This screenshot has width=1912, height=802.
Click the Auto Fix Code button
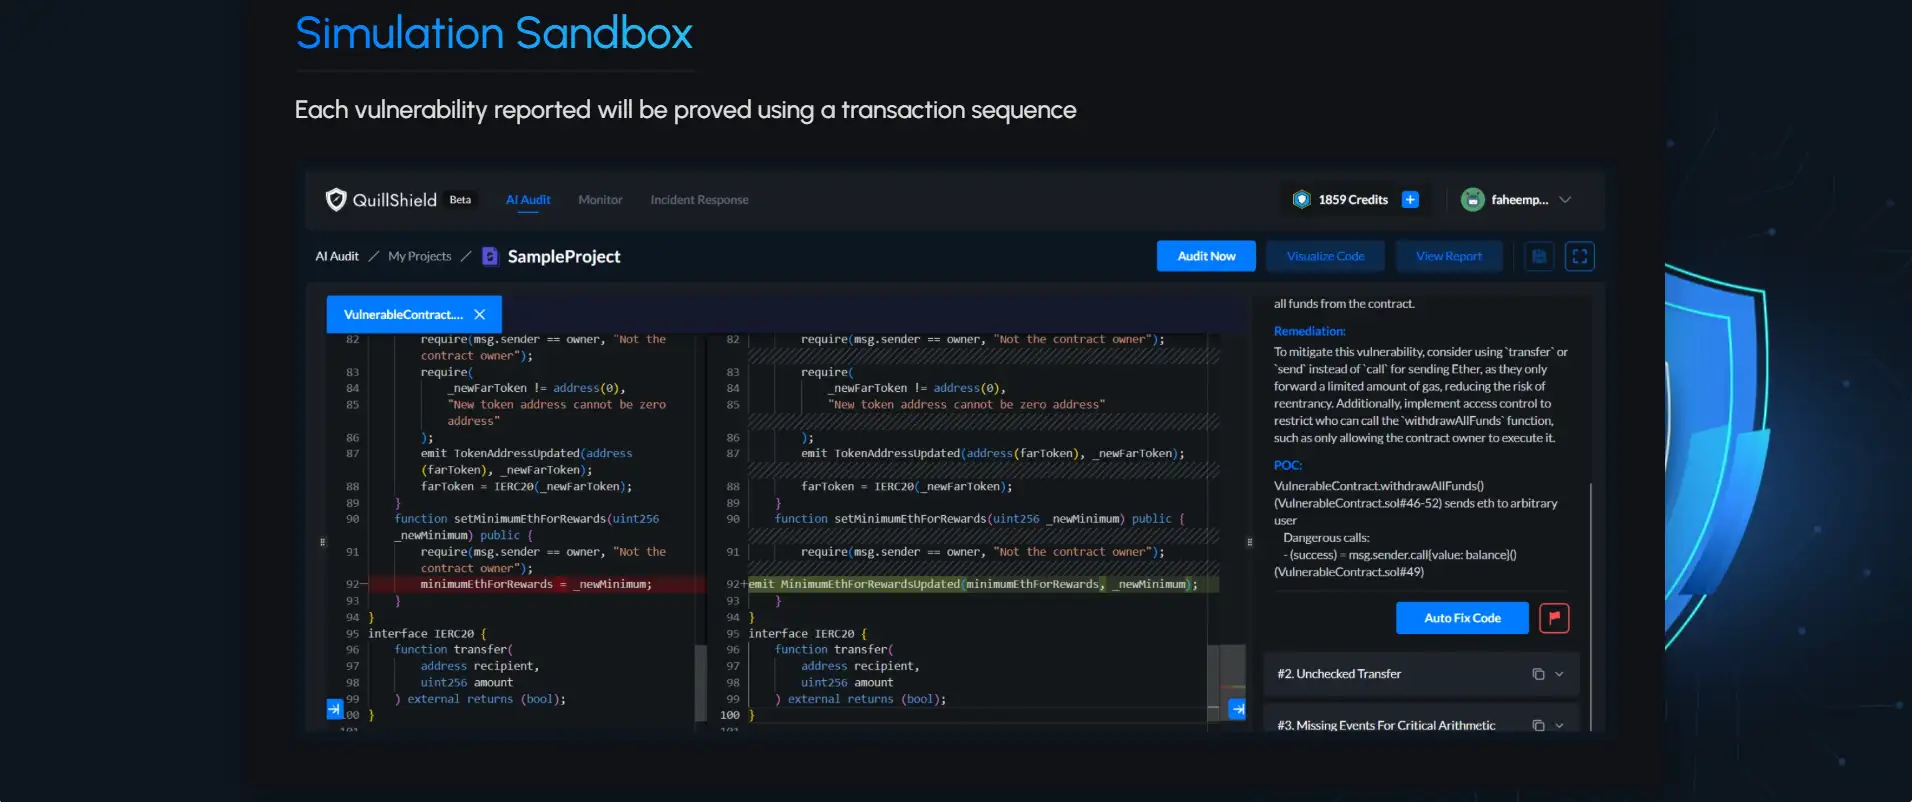tap(1462, 618)
